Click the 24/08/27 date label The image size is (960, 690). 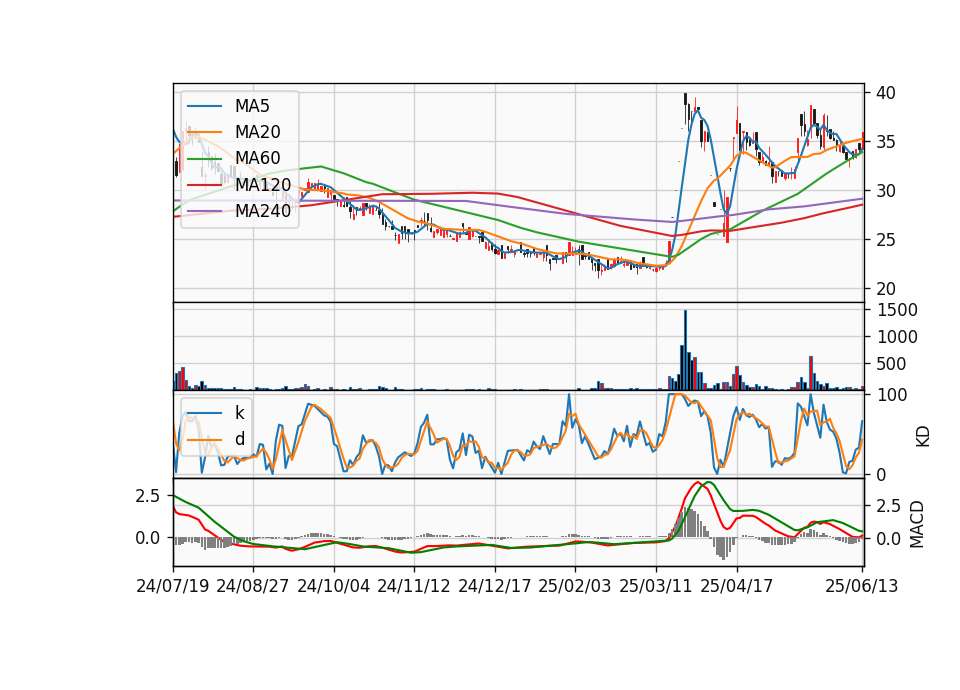[x=253, y=586]
